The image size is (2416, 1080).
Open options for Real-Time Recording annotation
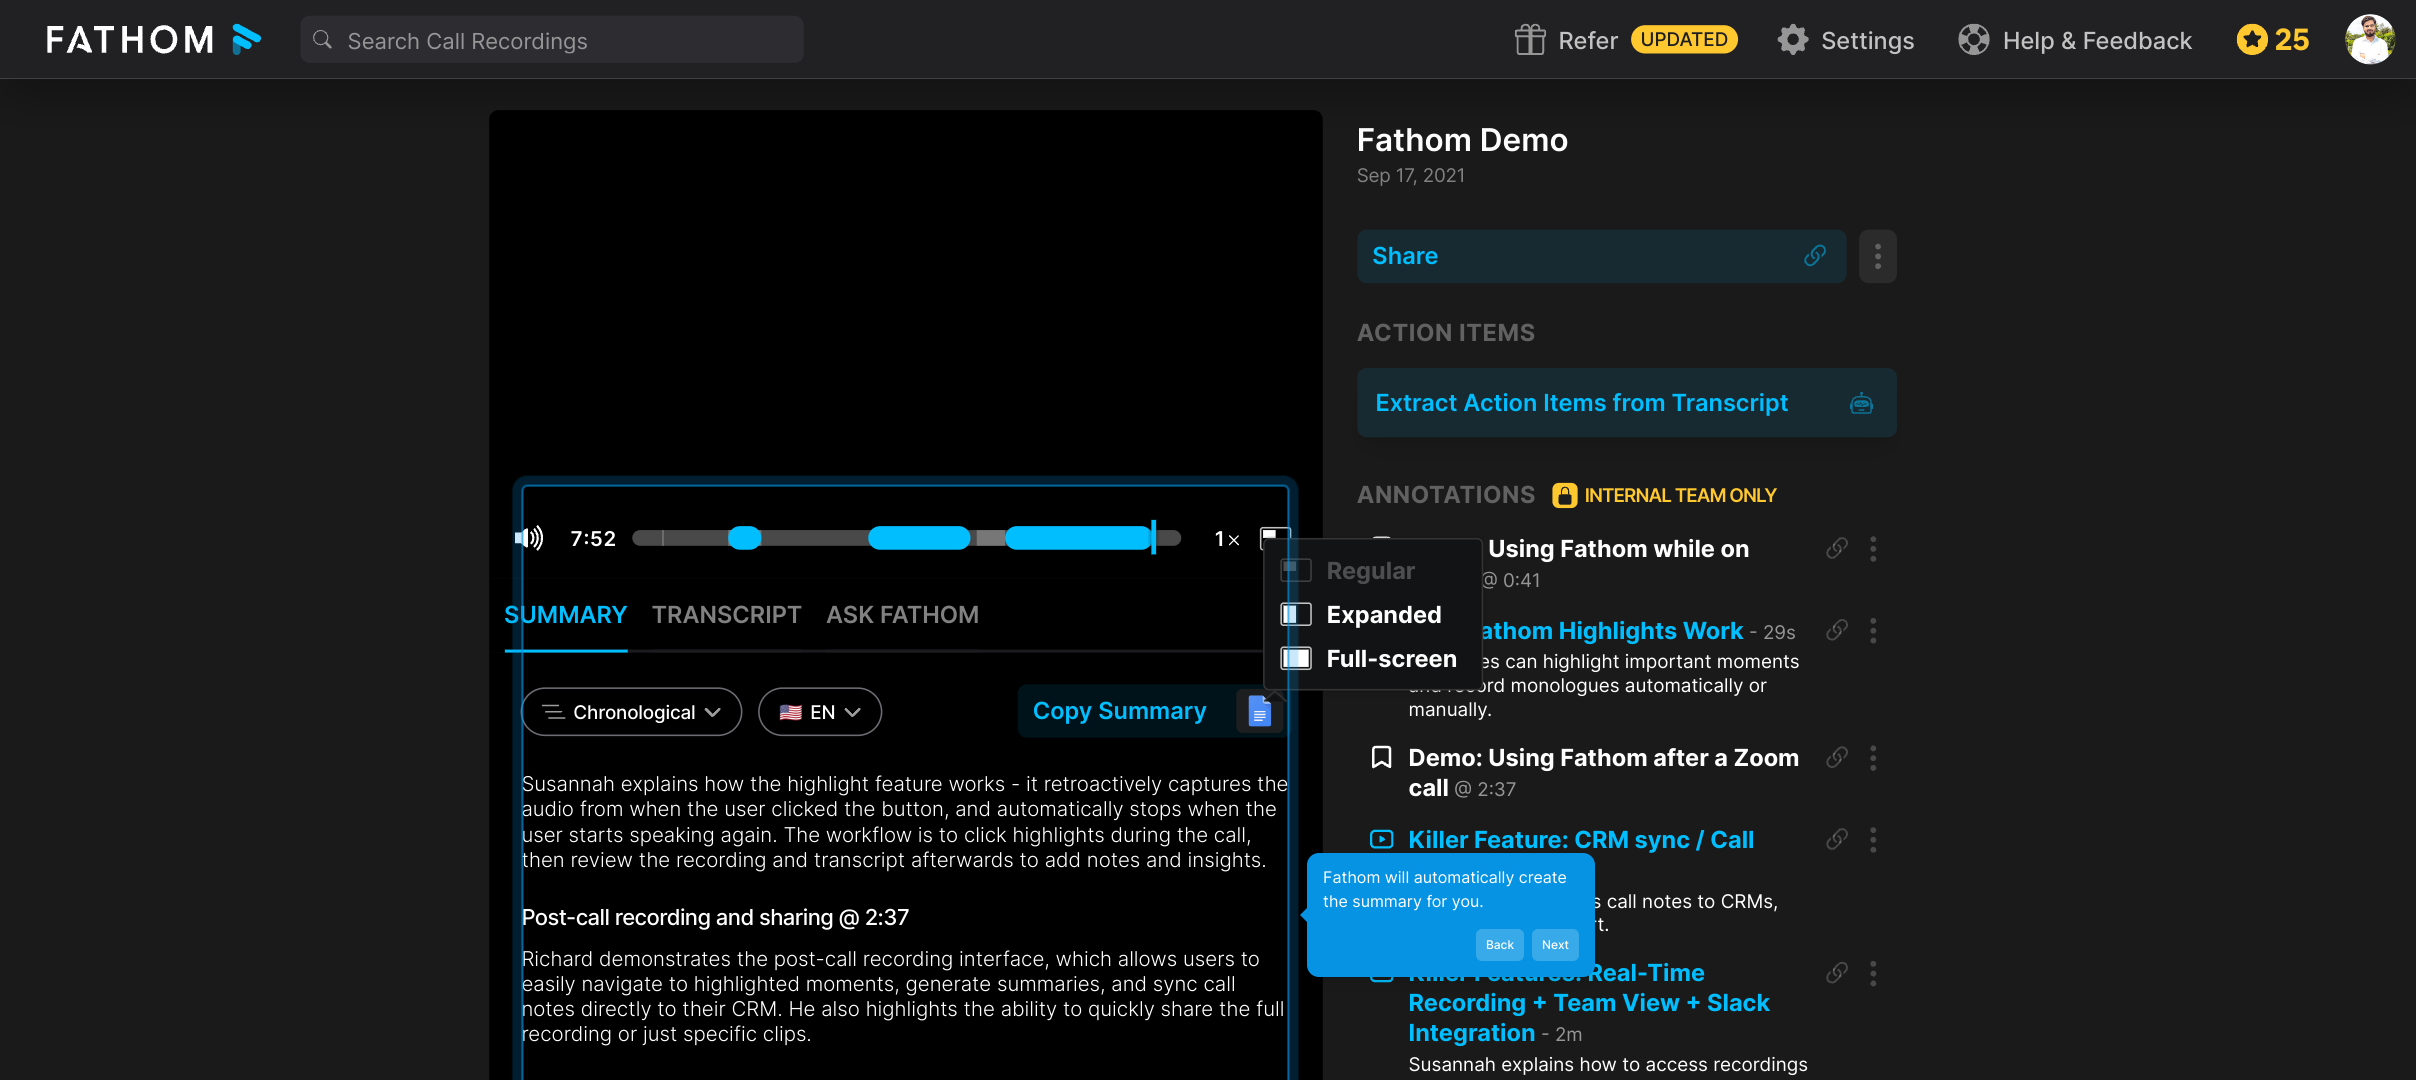pos(1873,973)
